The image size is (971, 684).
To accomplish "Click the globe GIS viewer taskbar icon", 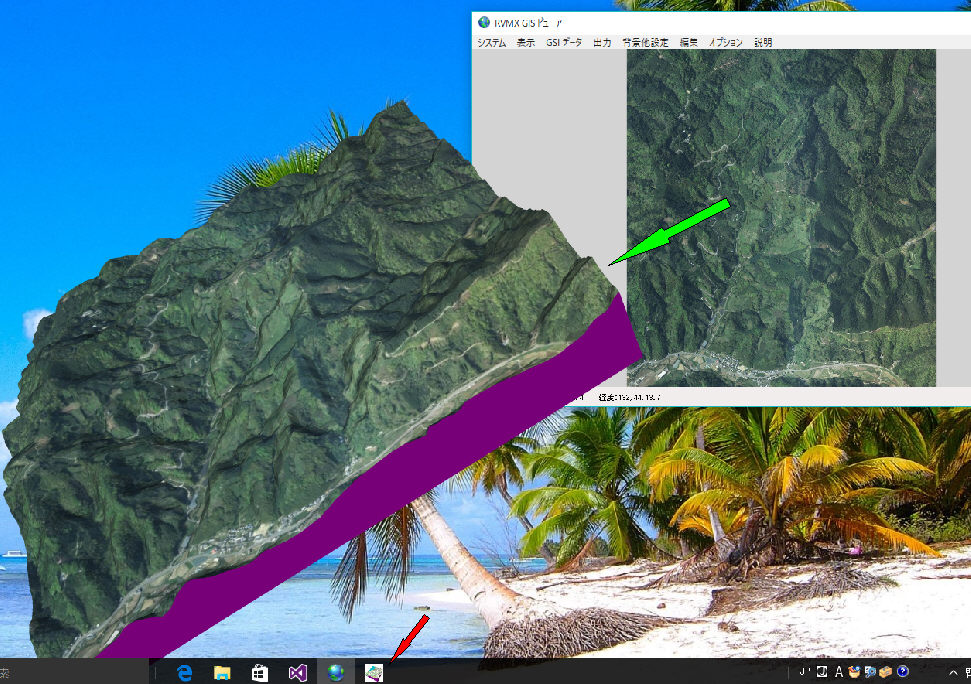I will pos(335,672).
